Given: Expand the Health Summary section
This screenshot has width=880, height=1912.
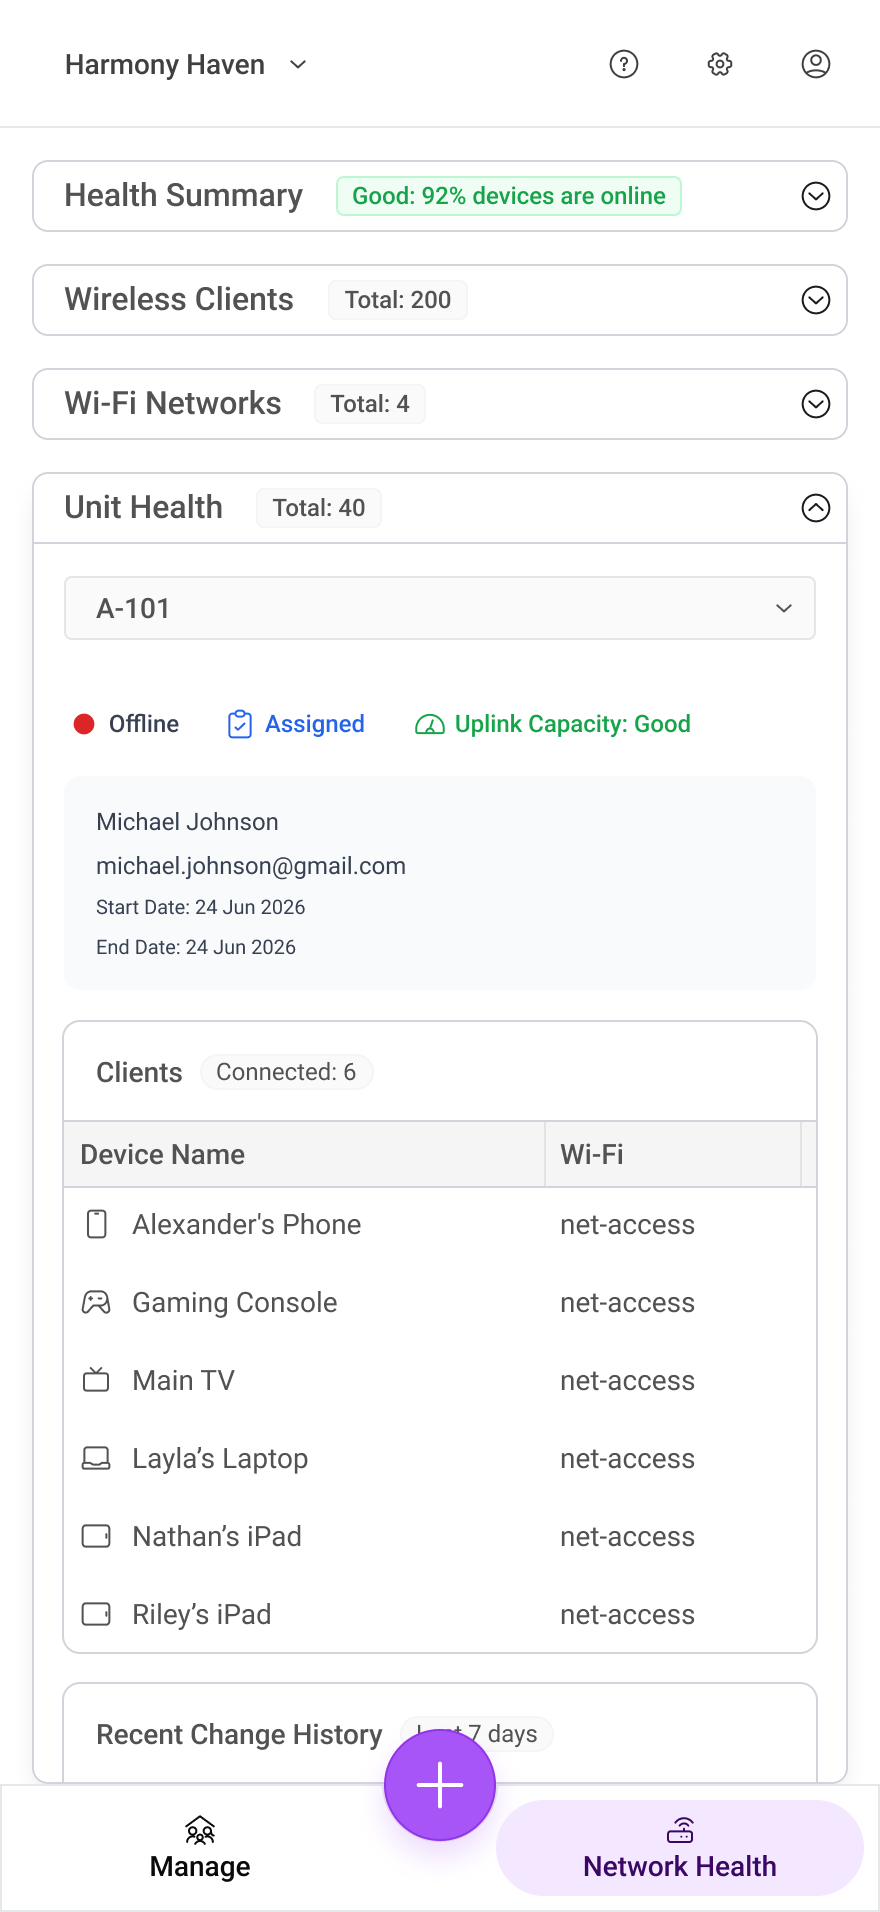Looking at the screenshot, I should pos(816,196).
